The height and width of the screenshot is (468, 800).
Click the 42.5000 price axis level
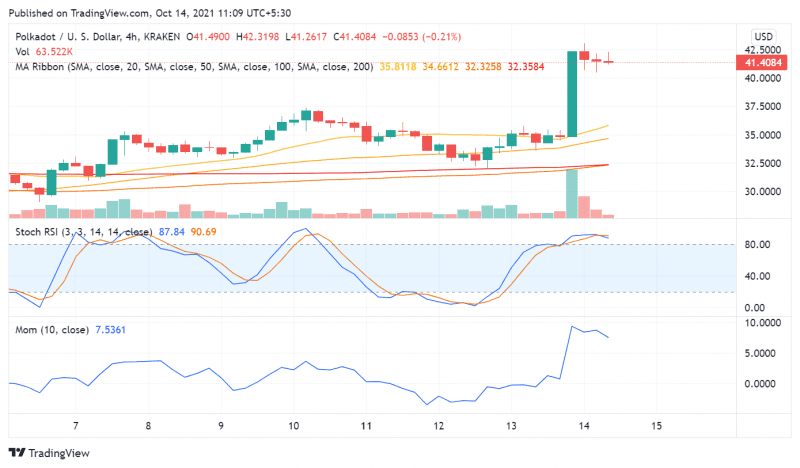click(763, 49)
